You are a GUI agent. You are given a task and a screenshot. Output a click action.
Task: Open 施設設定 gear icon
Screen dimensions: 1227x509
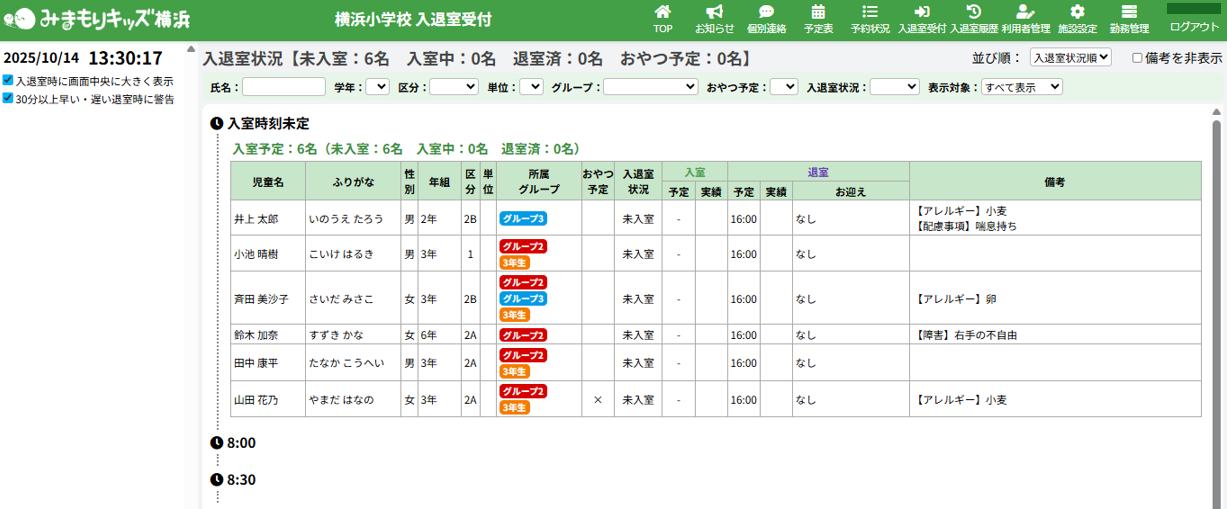click(x=1077, y=18)
